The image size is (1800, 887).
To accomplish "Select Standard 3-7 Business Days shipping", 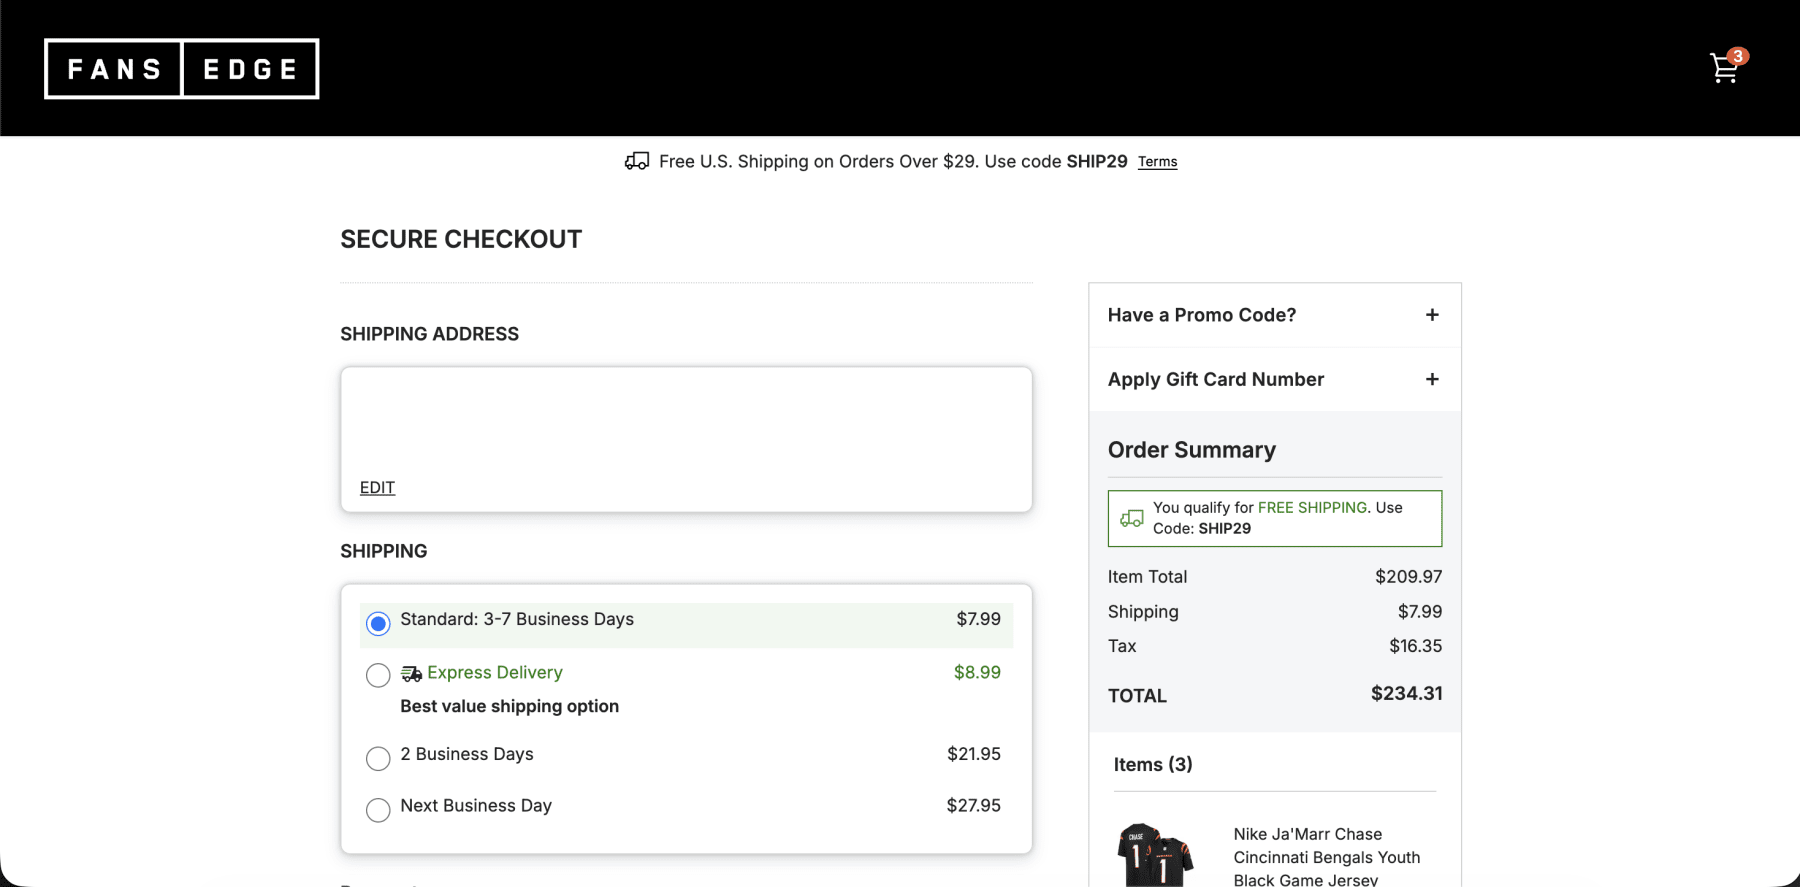I will tap(378, 624).
